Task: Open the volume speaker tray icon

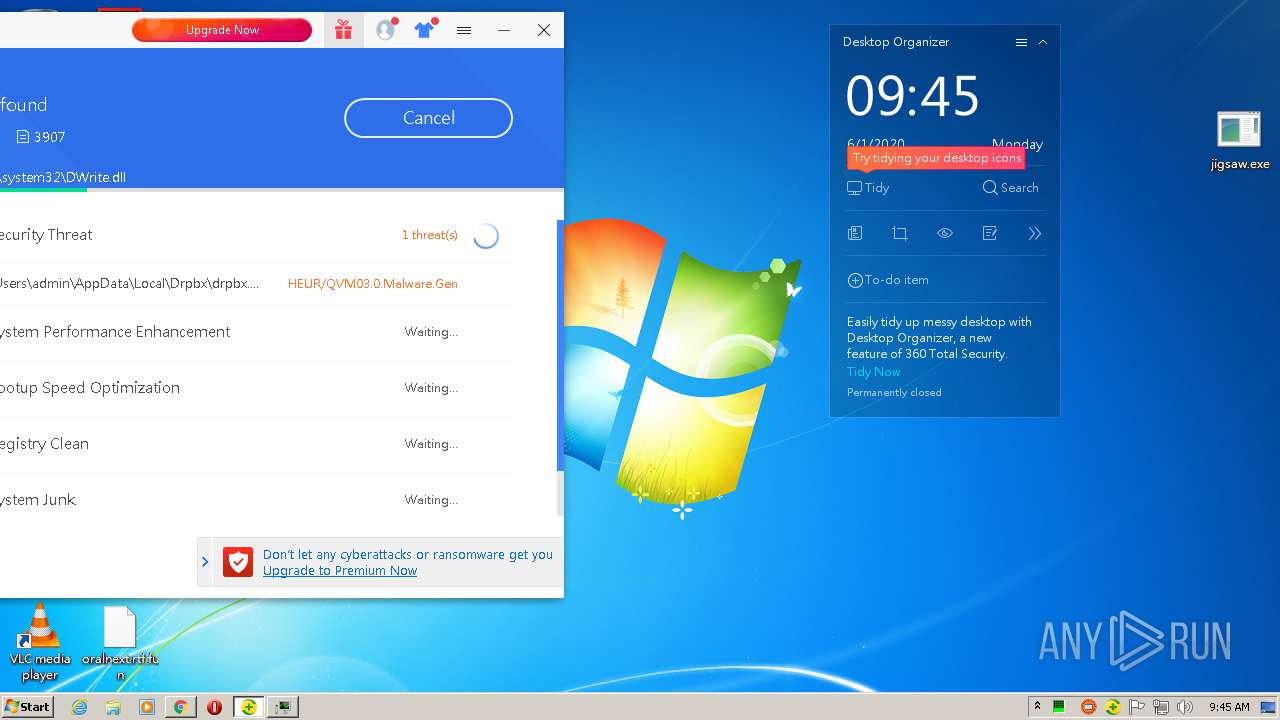Action: (1185, 707)
